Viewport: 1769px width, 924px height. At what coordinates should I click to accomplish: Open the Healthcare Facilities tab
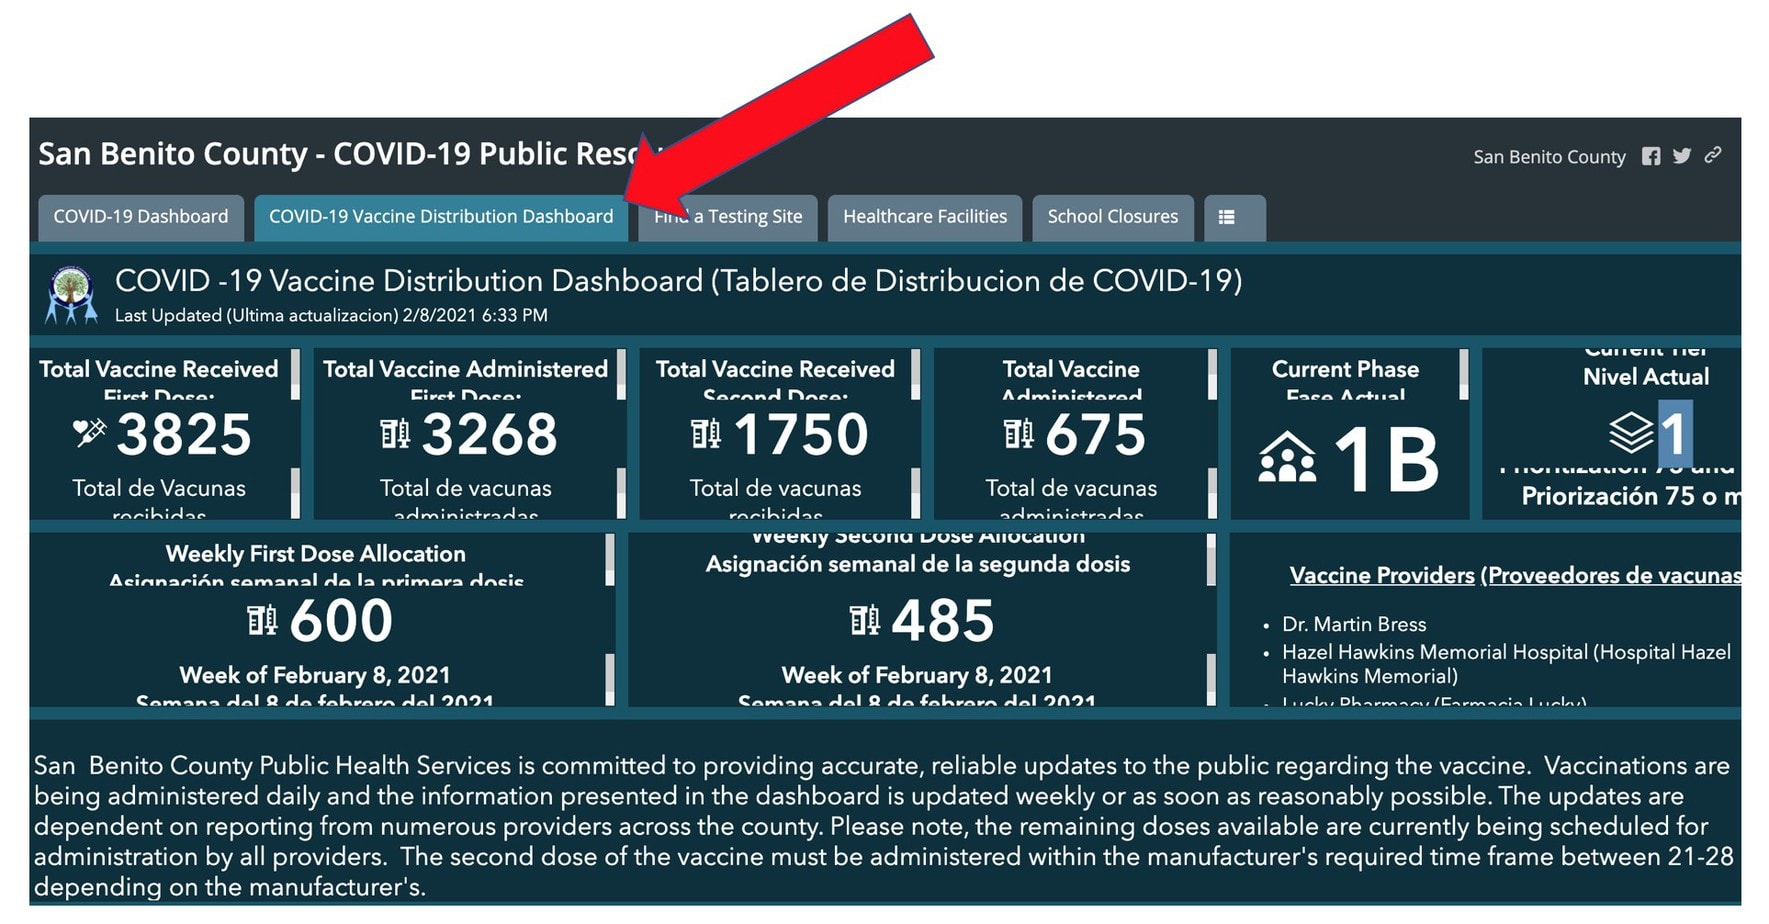click(x=924, y=217)
